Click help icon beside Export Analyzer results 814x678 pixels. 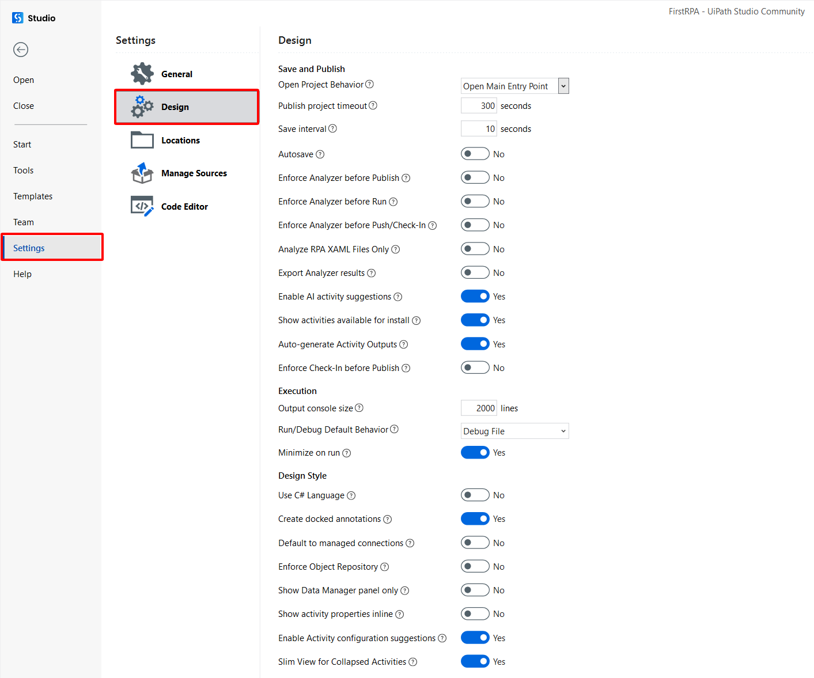372,273
